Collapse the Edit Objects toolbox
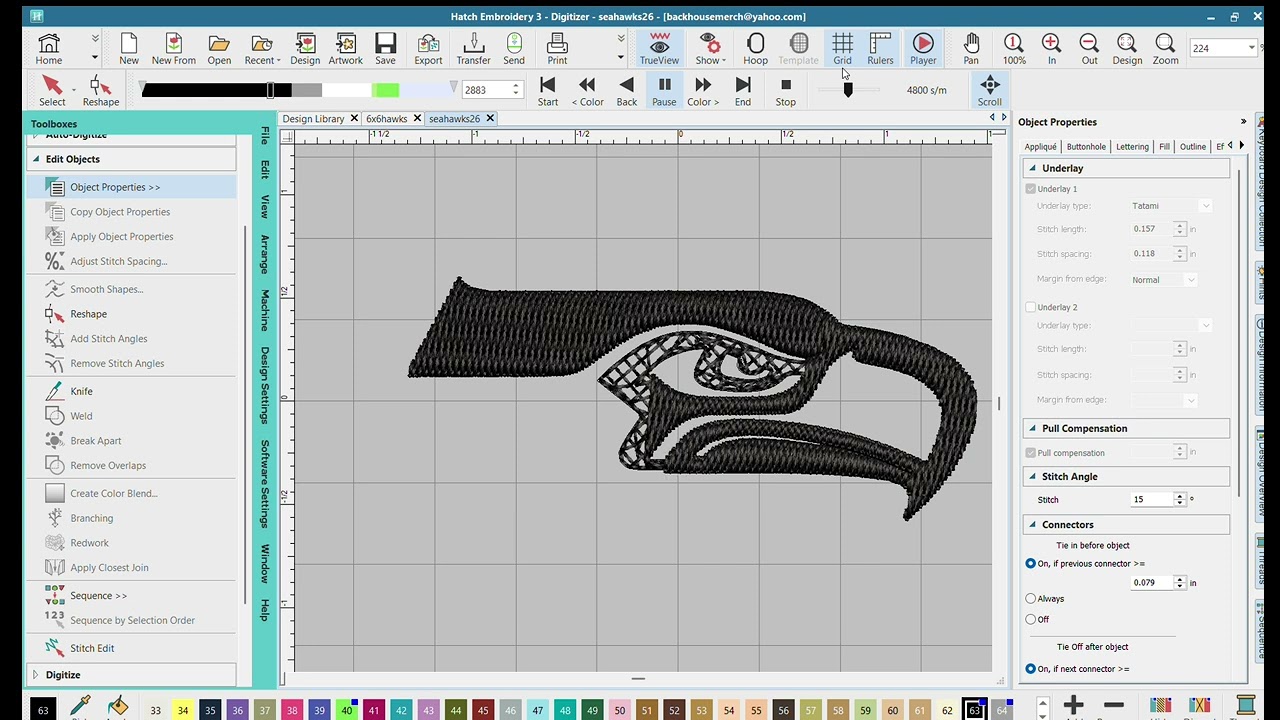 [x=36, y=159]
